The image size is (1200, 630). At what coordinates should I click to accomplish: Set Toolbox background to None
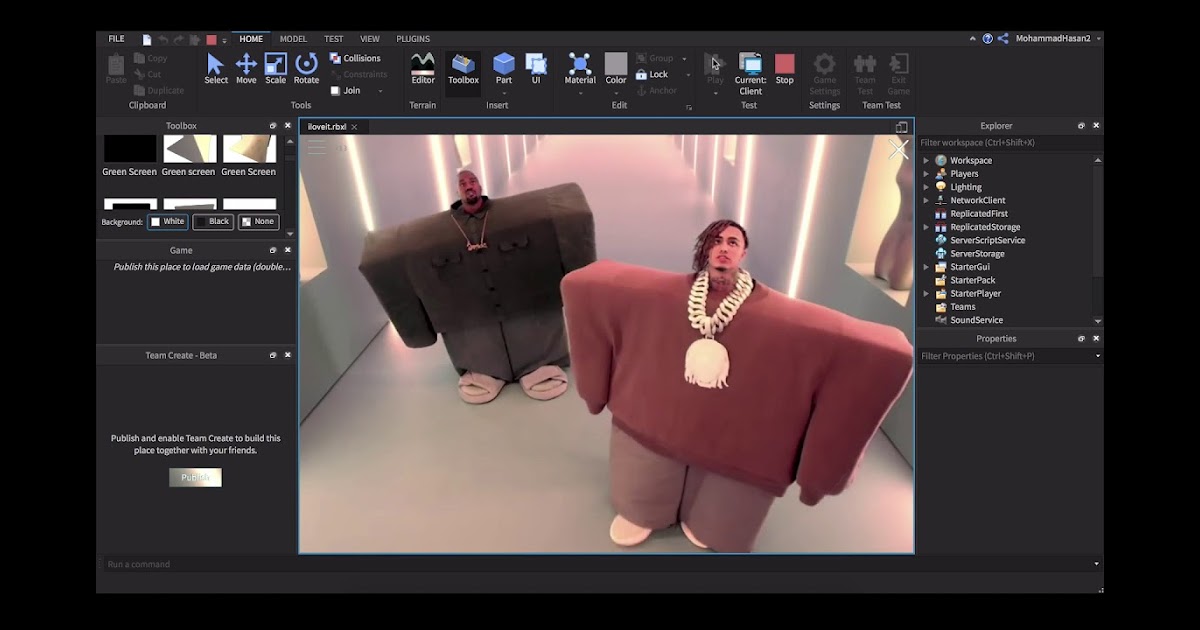tap(258, 222)
